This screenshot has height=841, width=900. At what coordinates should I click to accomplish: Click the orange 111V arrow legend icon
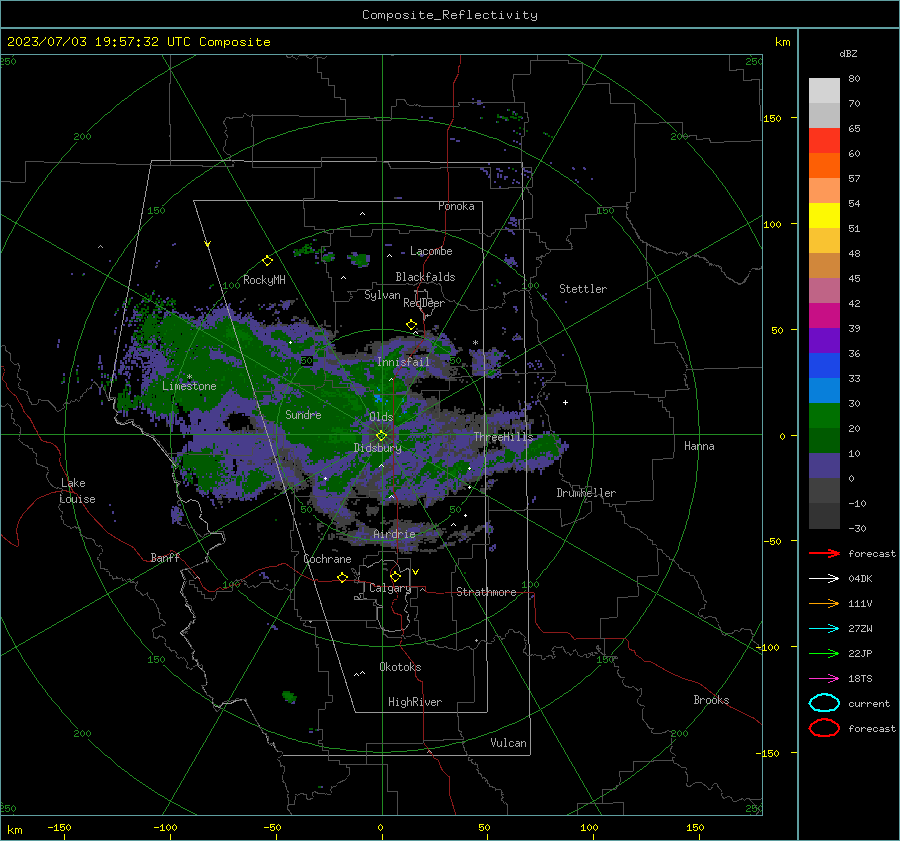pyautogui.click(x=824, y=603)
